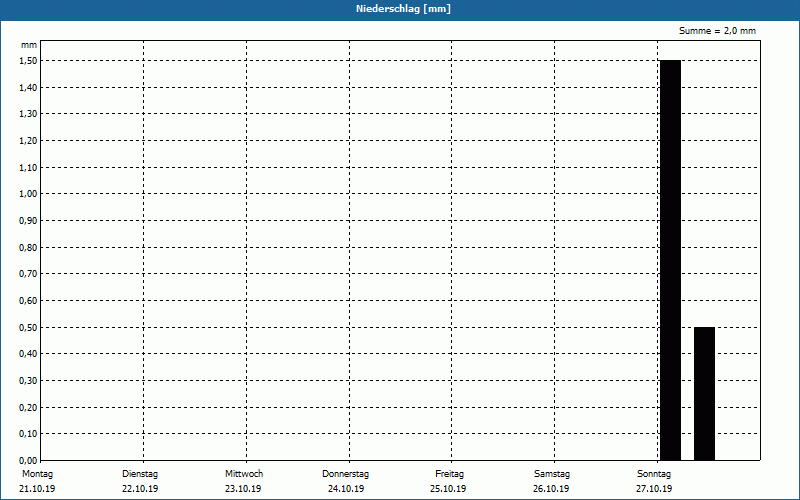Click the 0,90 y-axis value
800x500 pixels.
coord(28,221)
